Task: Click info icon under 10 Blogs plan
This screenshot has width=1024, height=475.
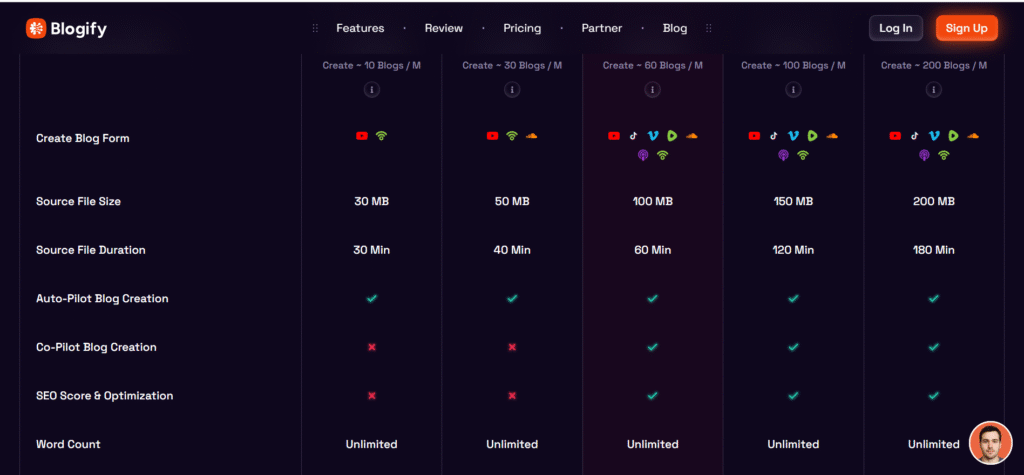Action: click(372, 90)
